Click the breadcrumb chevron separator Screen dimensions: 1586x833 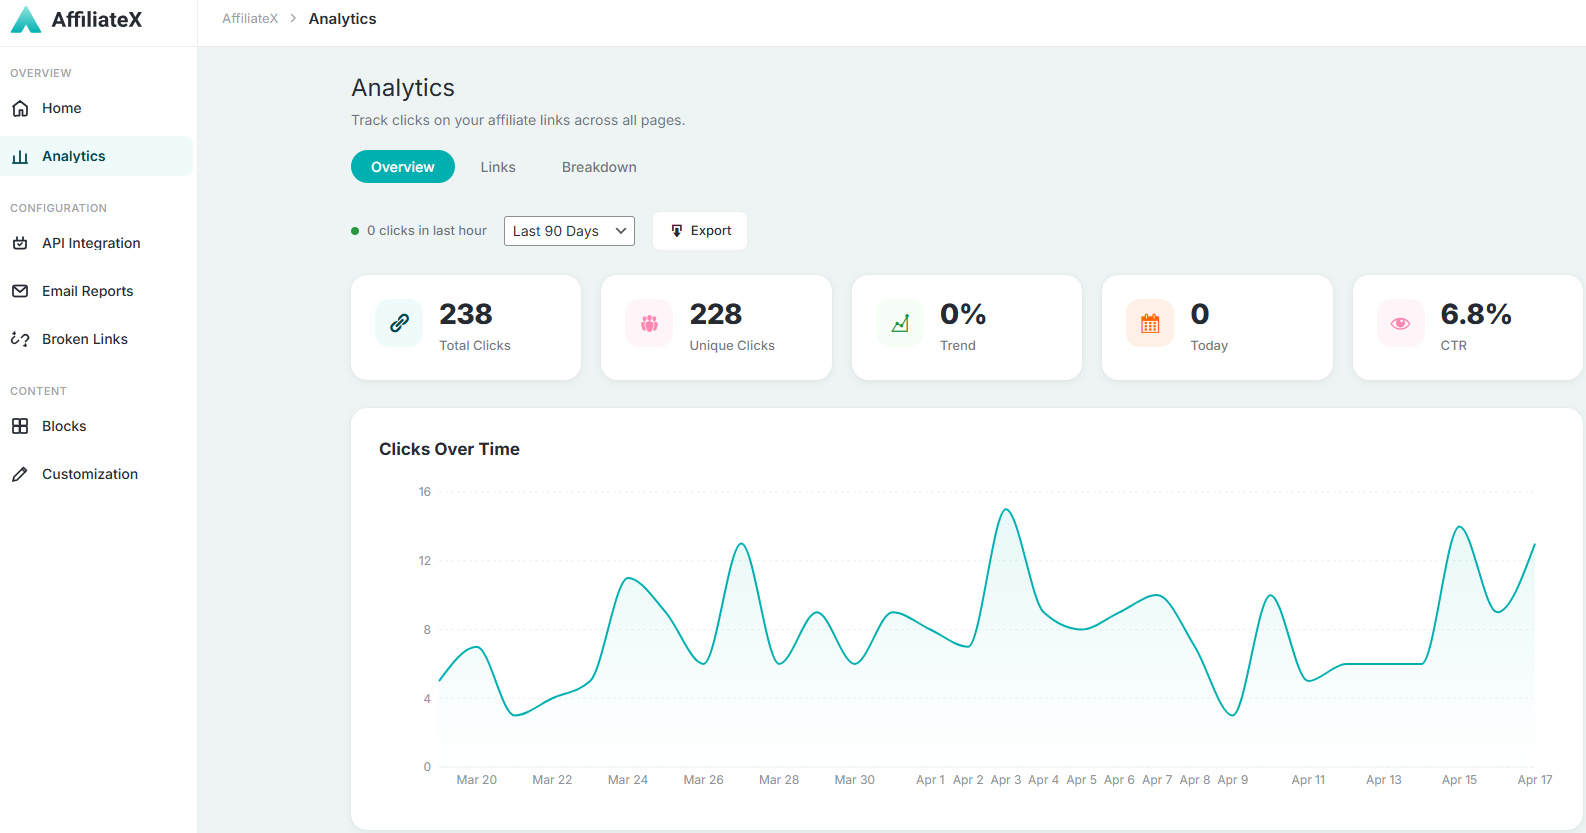(293, 19)
